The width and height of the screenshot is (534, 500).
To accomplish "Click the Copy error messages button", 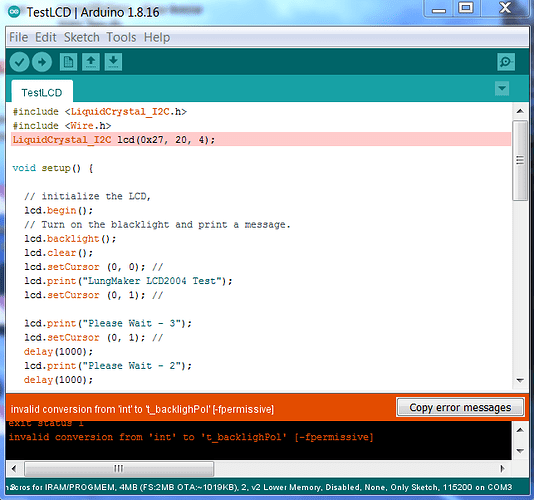I will pos(460,407).
